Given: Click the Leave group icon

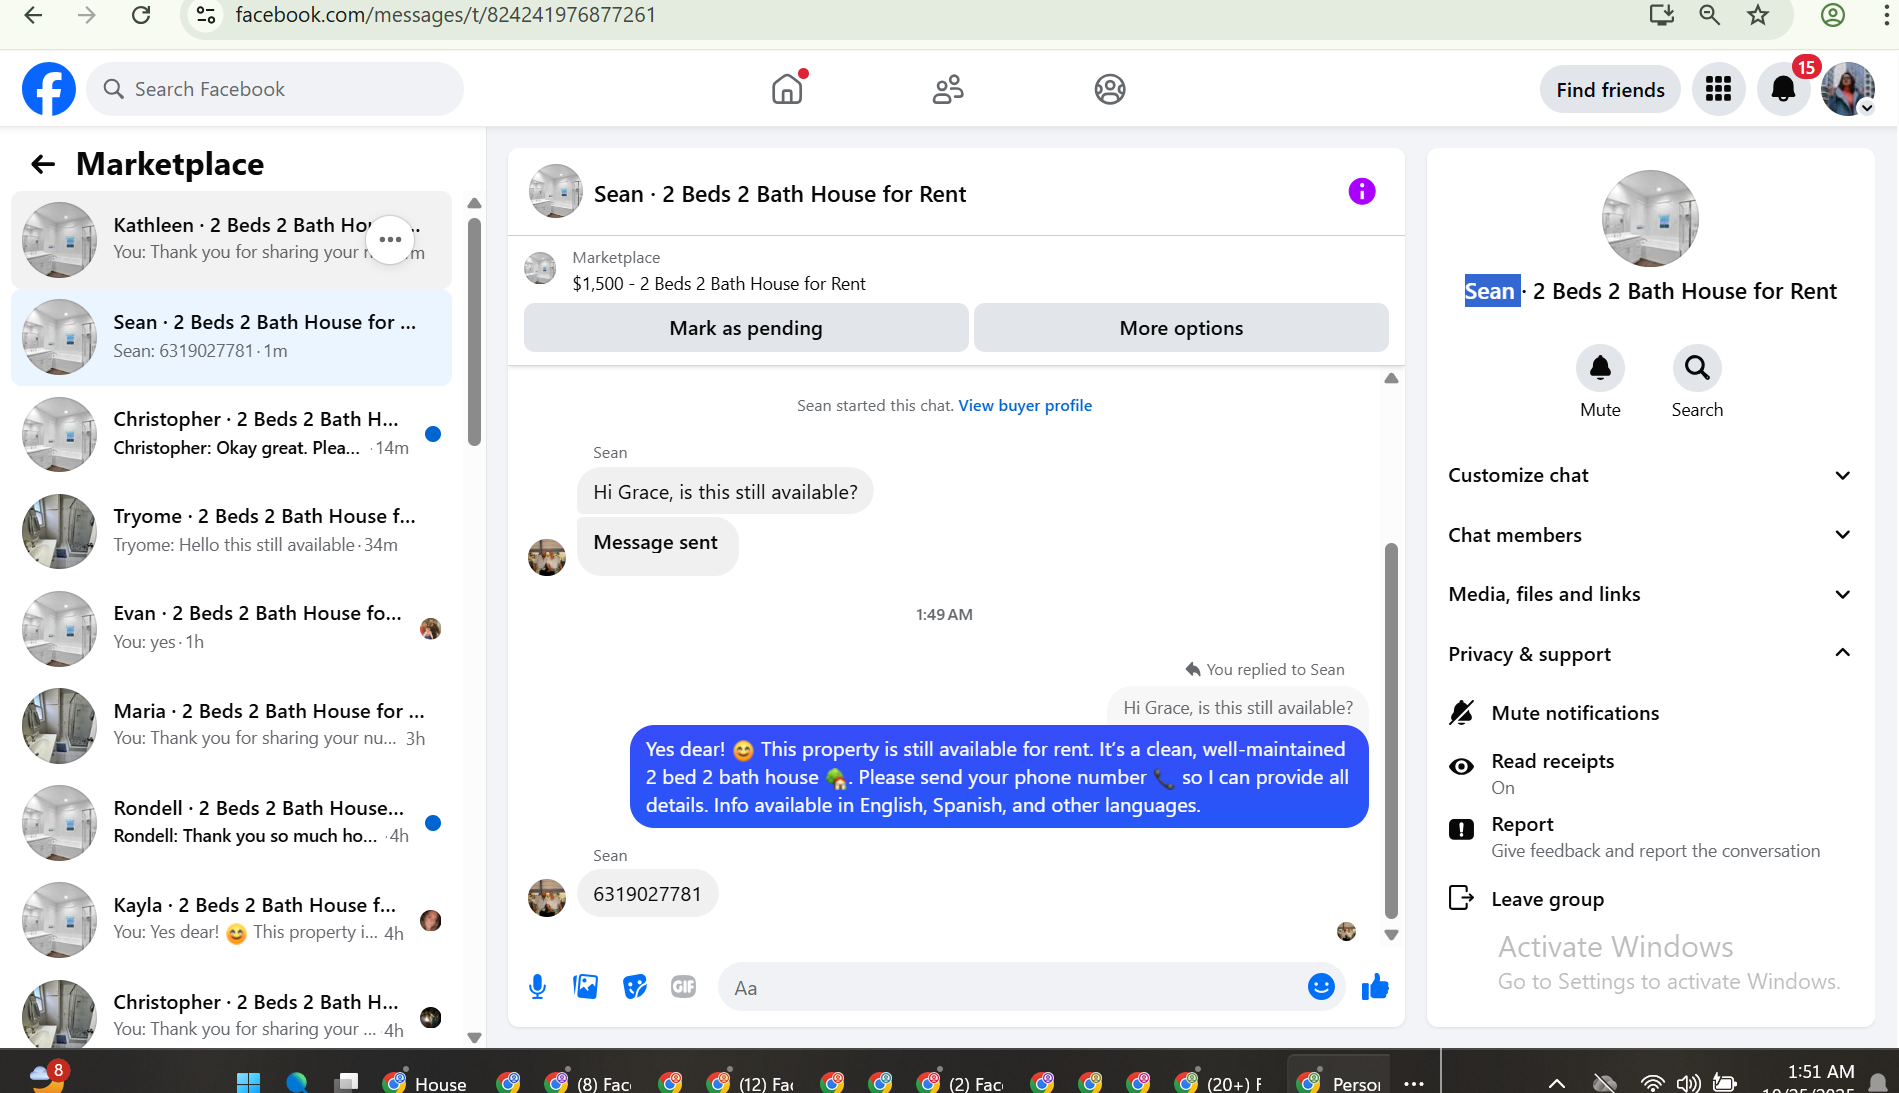Looking at the screenshot, I should click(1461, 898).
